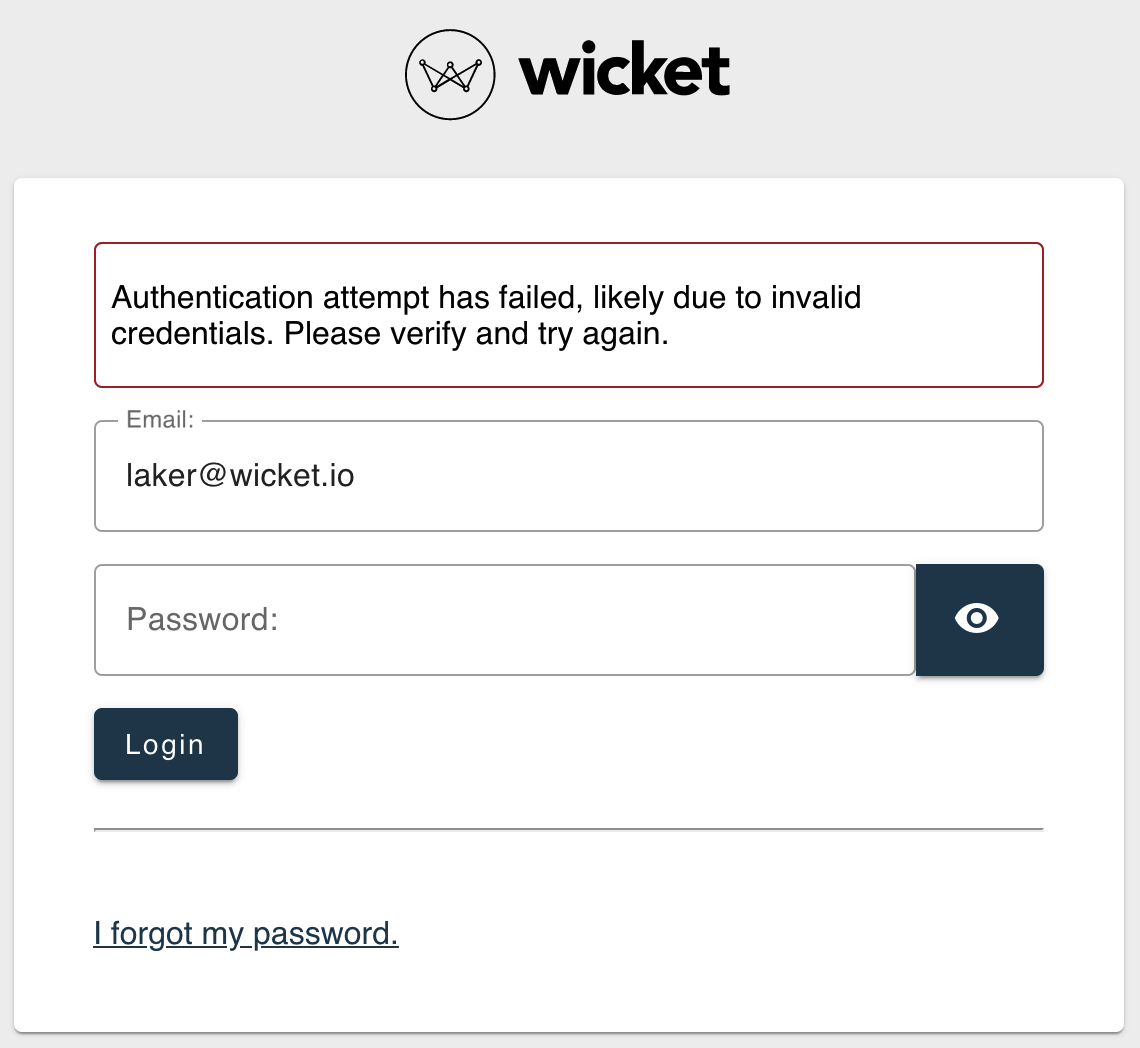
Task: Click the word password in forgot link
Action: tap(325, 934)
